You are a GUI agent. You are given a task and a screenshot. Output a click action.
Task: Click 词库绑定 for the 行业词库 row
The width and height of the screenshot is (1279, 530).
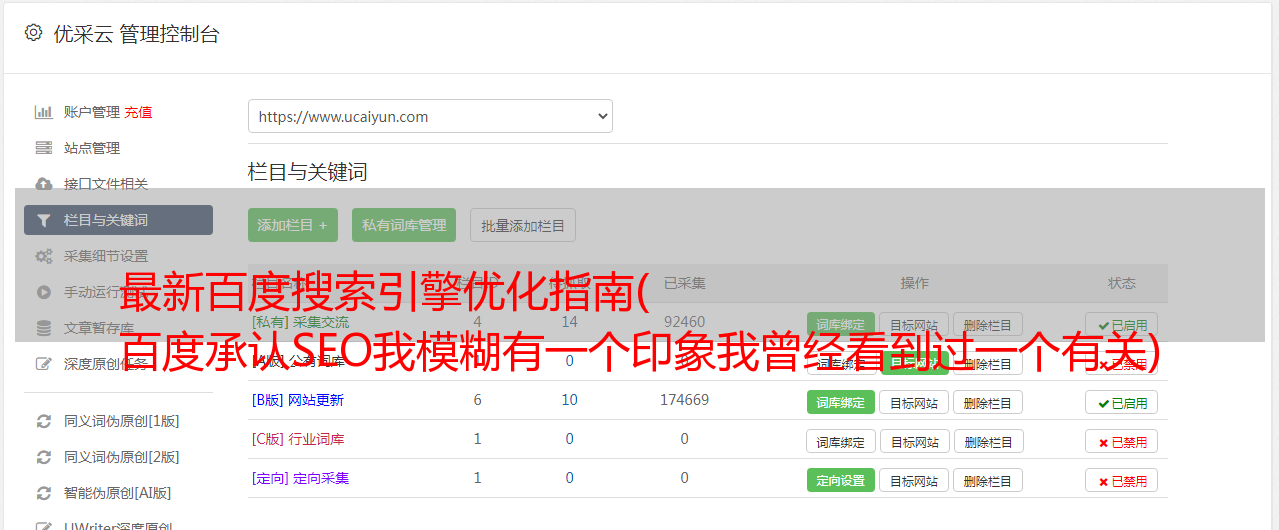tap(841, 441)
